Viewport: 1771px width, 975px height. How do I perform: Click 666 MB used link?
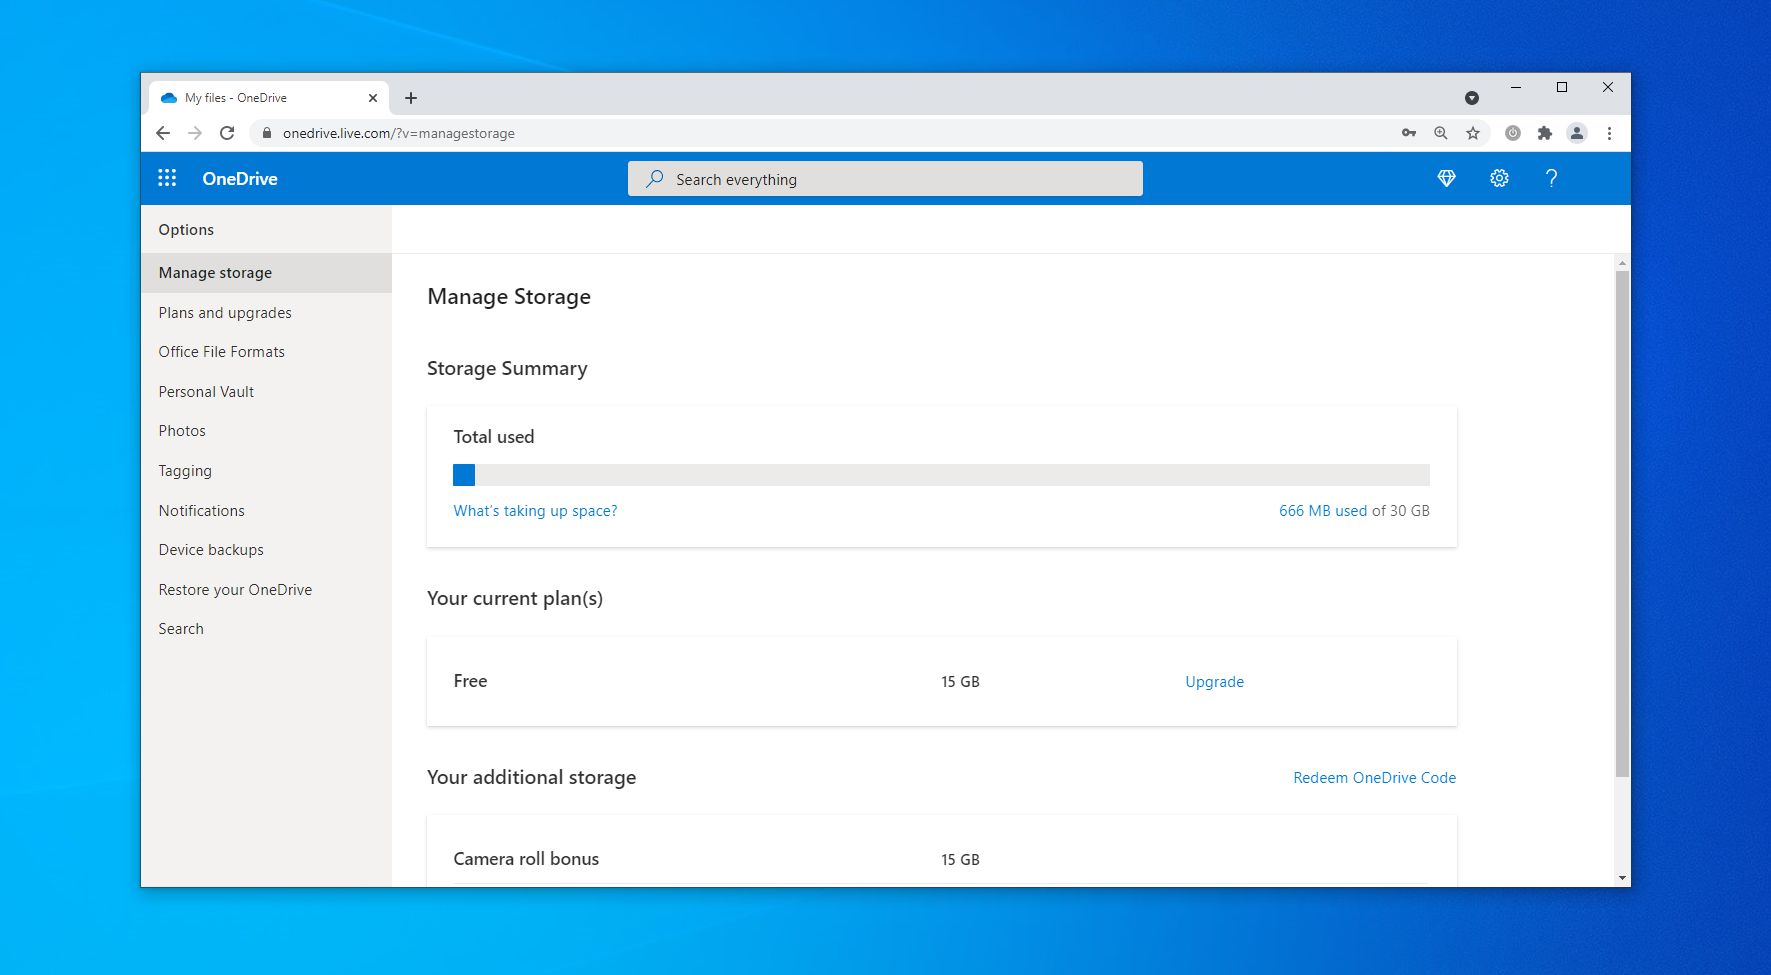tap(1323, 511)
